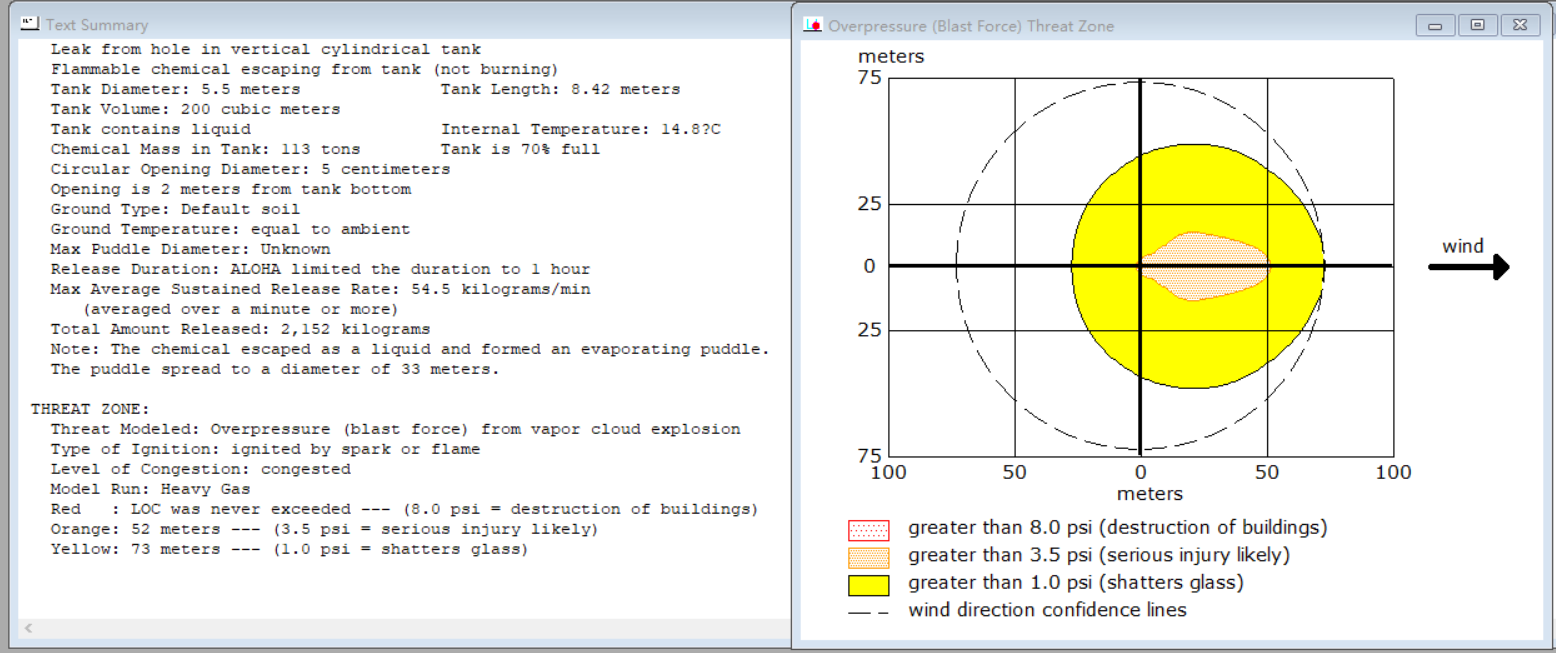This screenshot has height=653, width=1556.
Task: Click '(averaged over a minute or more)' line
Action: tap(240, 309)
